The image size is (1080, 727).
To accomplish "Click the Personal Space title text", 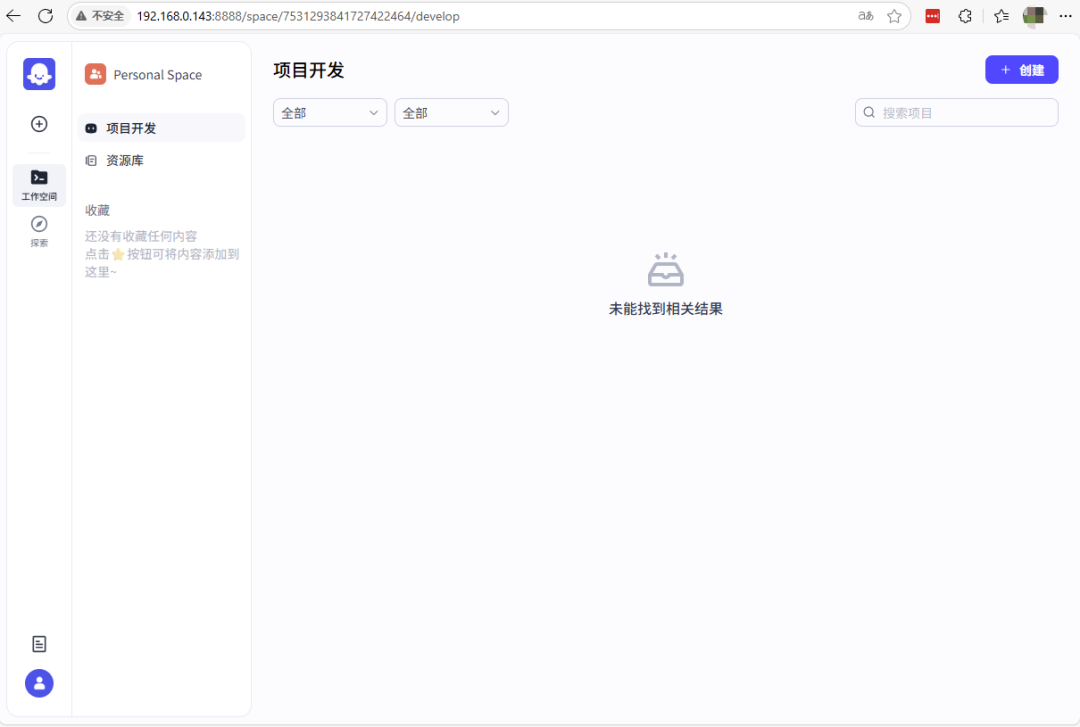I will [x=158, y=74].
